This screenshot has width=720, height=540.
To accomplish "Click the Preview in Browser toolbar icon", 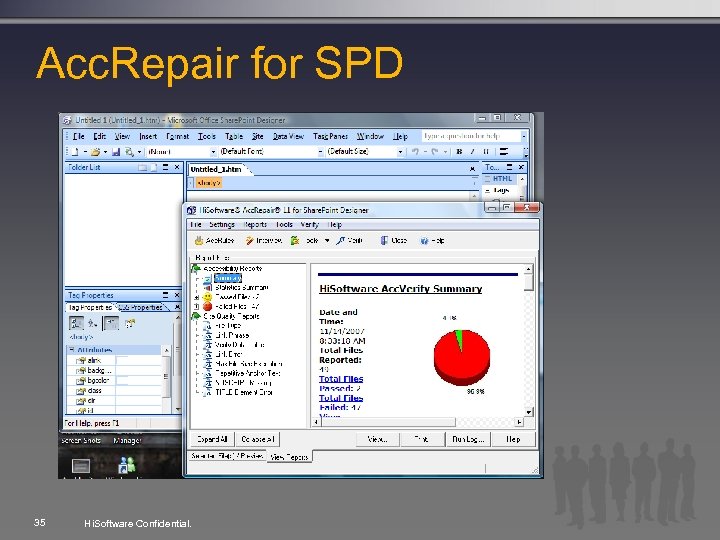I will pyautogui.click(x=129, y=152).
